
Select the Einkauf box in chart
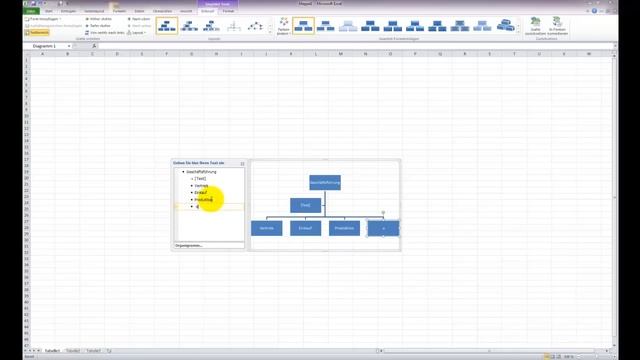(x=305, y=228)
